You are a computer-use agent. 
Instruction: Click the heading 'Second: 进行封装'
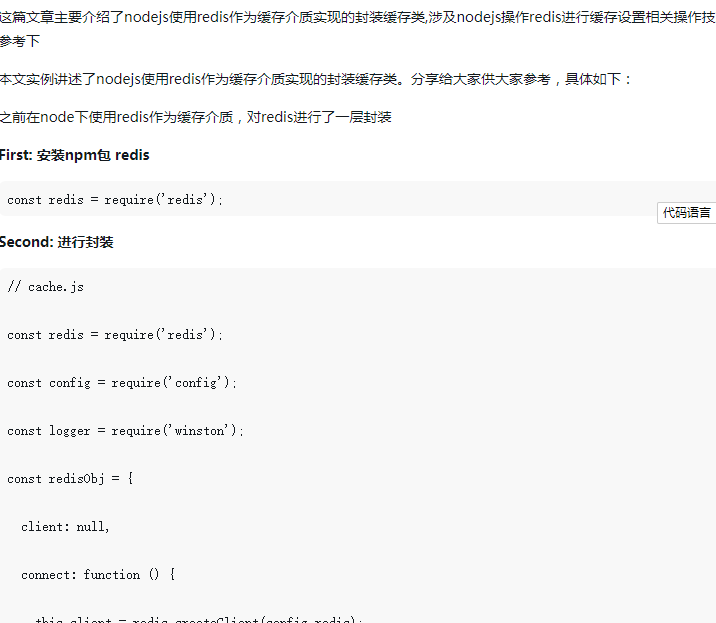(57, 242)
